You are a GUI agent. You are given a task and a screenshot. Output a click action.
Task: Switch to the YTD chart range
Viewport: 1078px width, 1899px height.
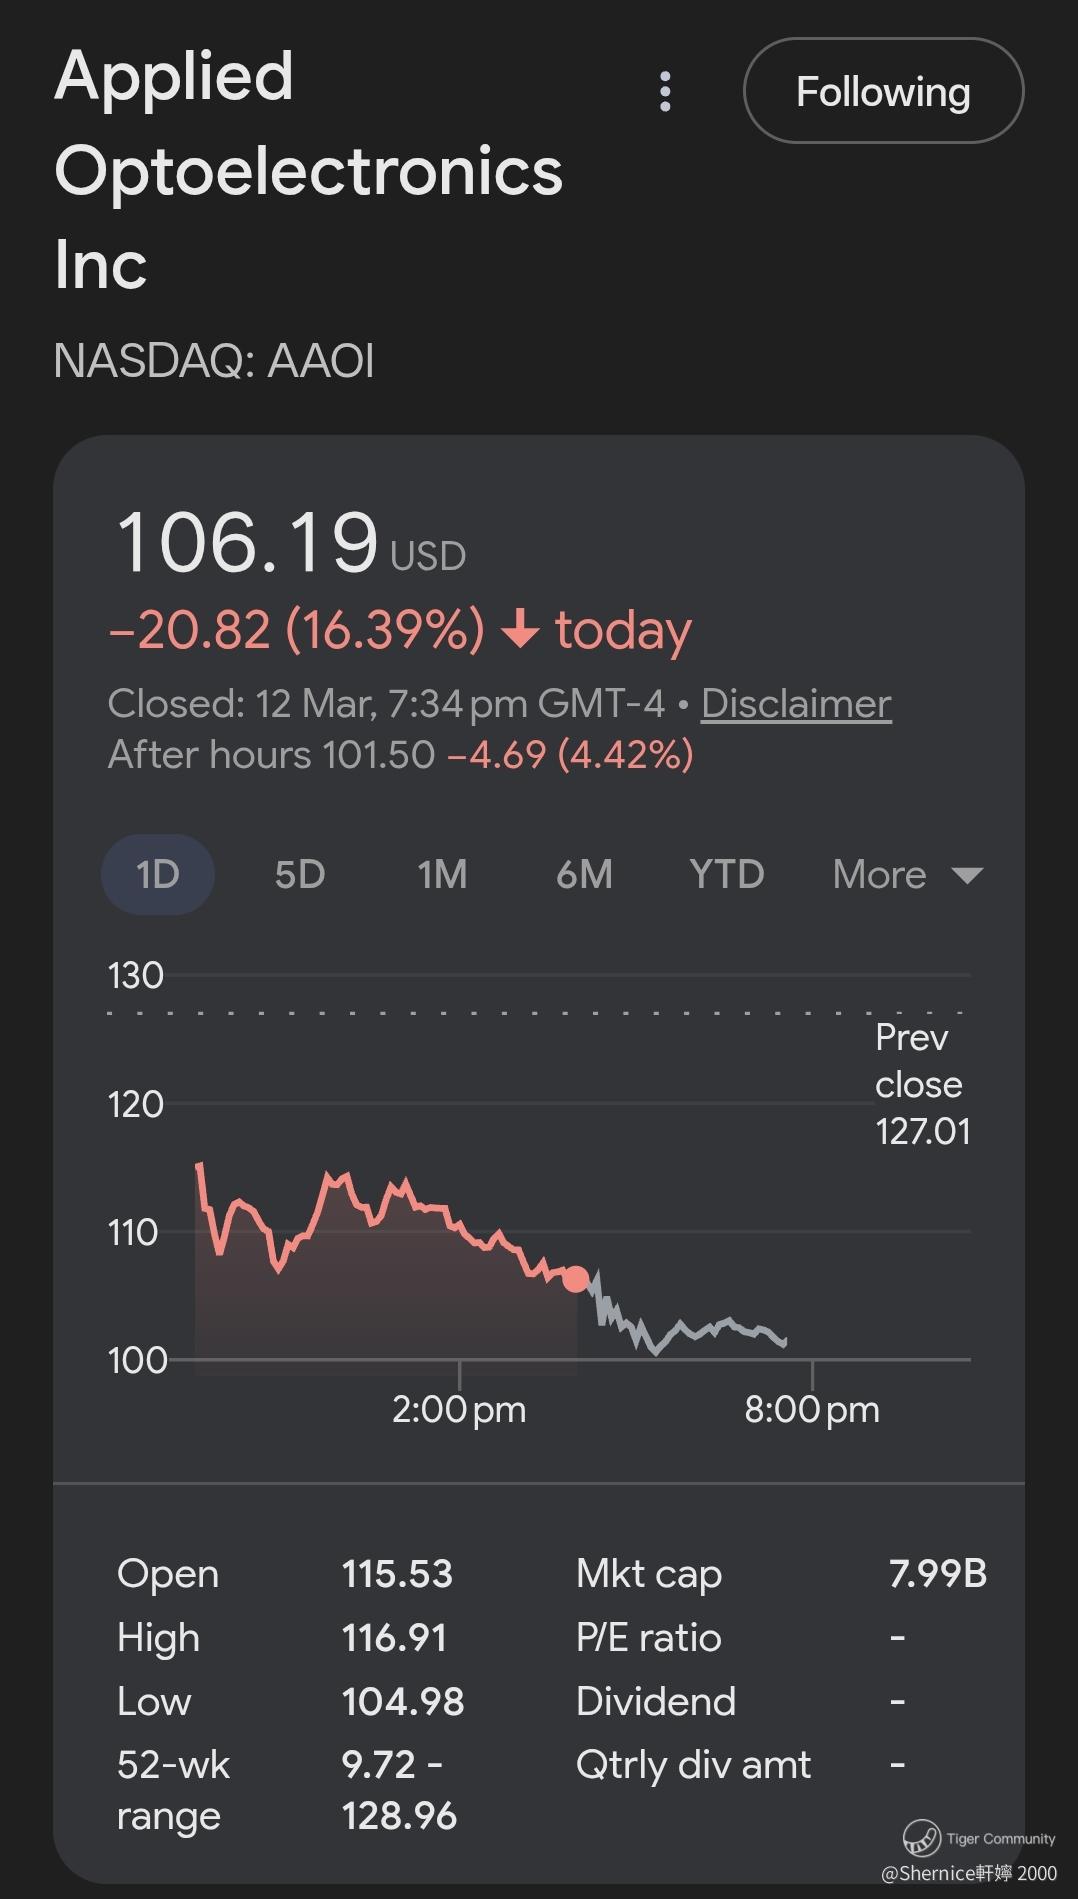(727, 874)
